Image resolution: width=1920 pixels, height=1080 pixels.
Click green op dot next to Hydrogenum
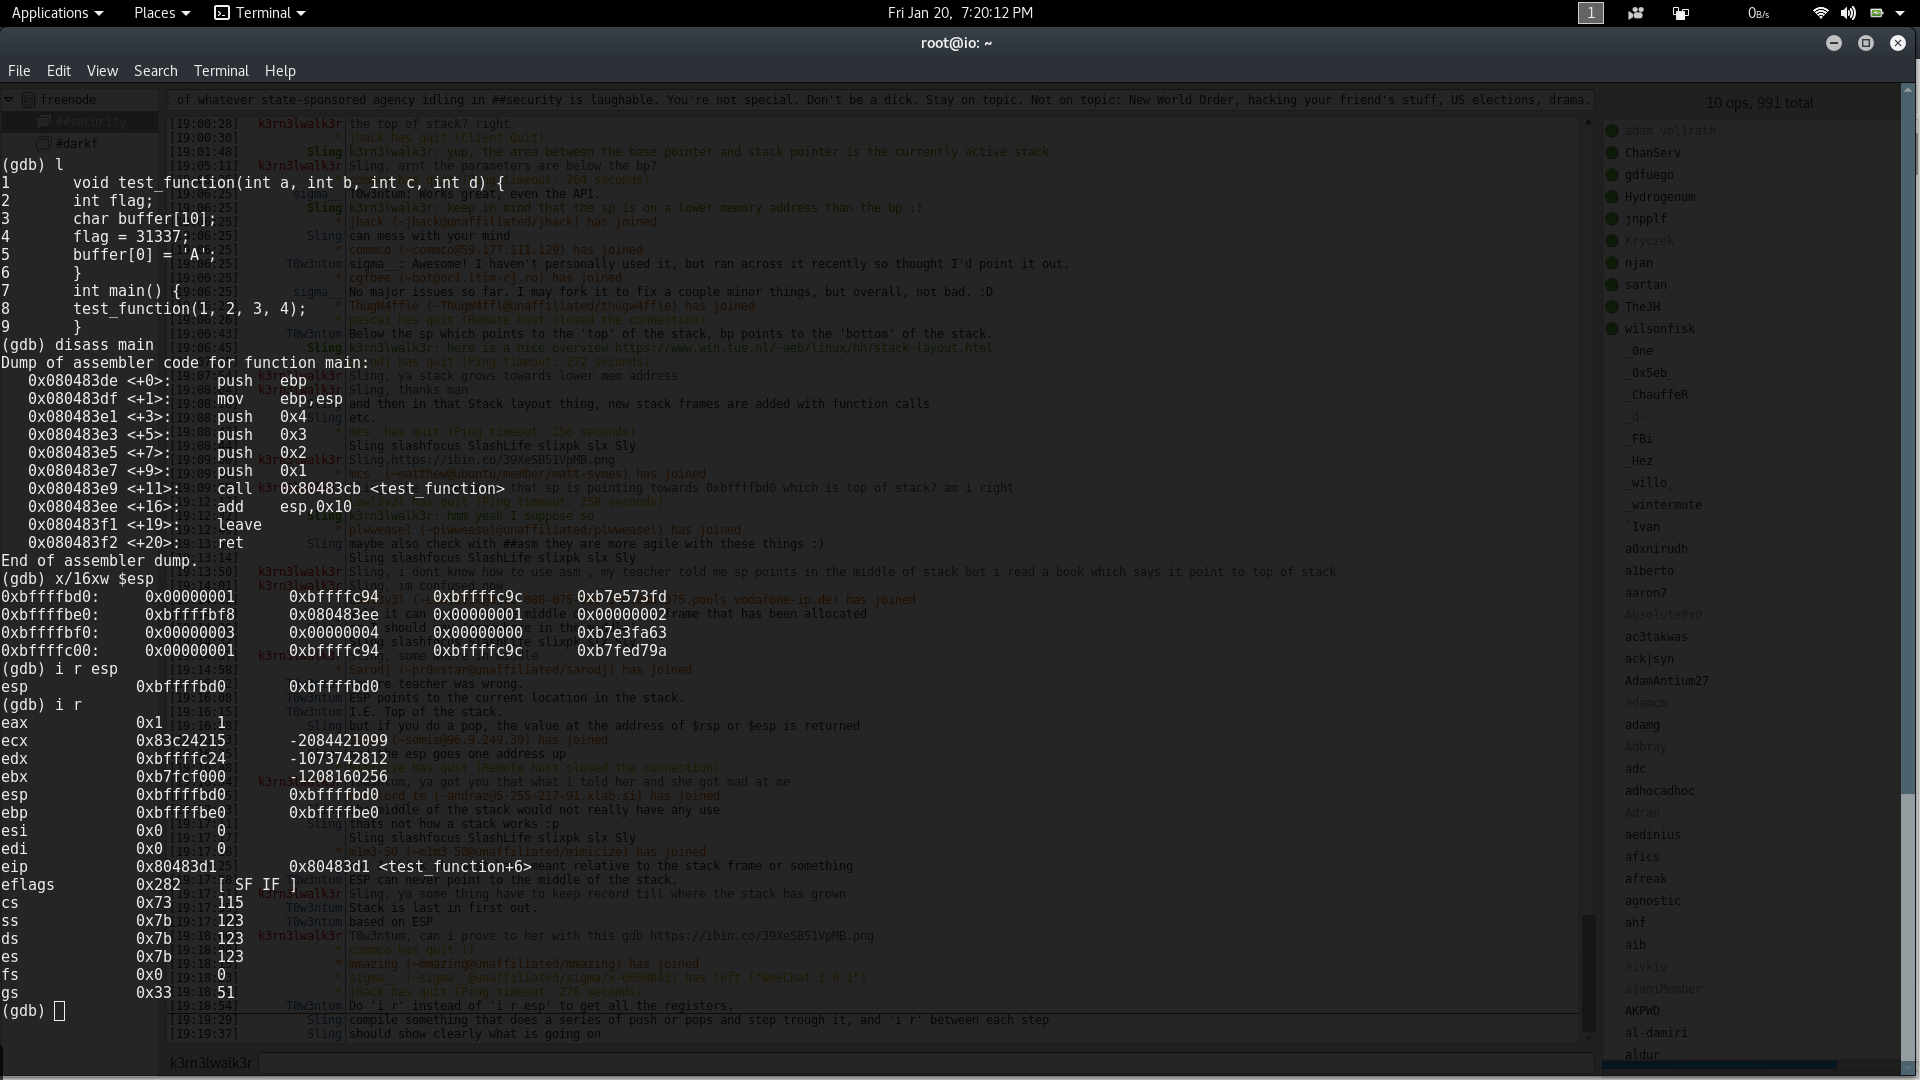pyautogui.click(x=1612, y=197)
